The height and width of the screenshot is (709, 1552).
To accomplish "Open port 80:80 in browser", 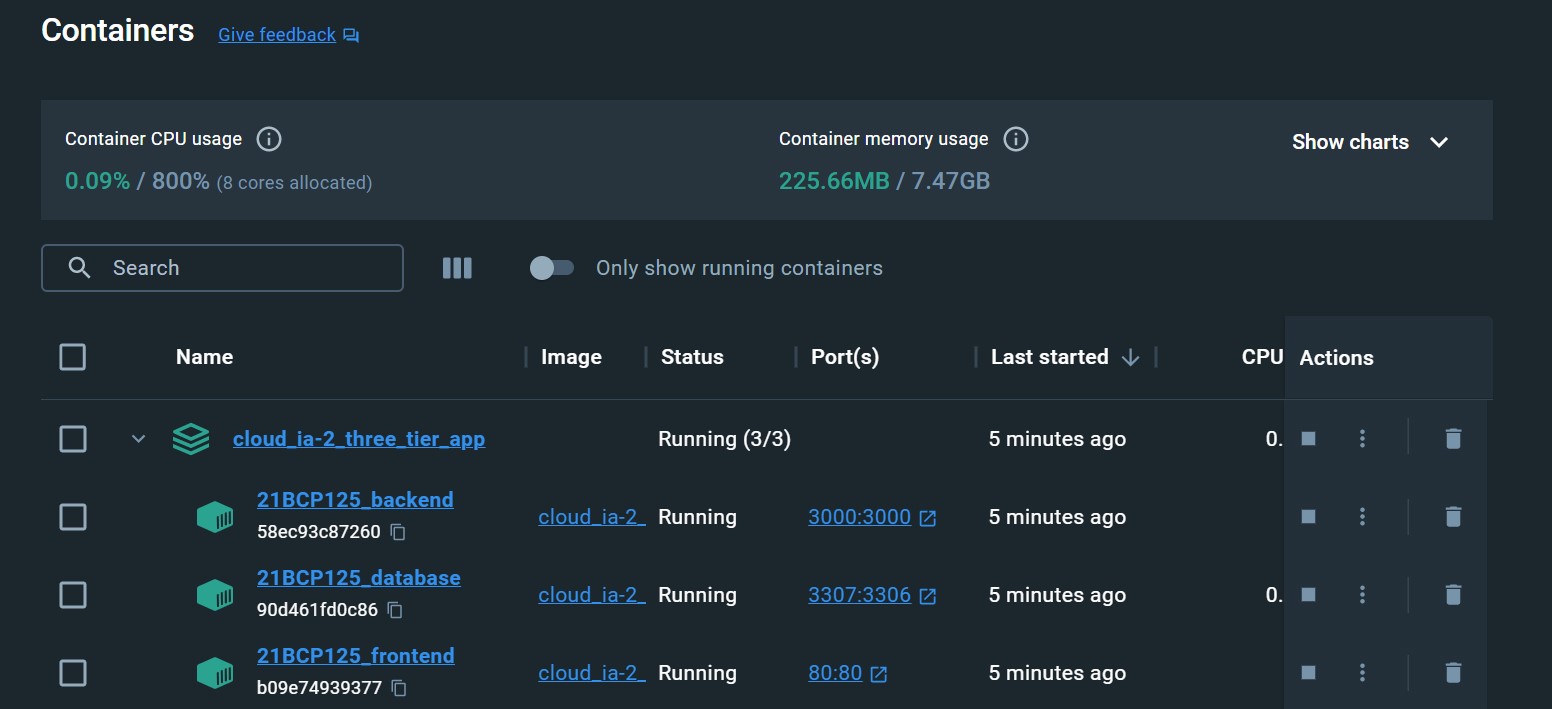I will point(833,673).
